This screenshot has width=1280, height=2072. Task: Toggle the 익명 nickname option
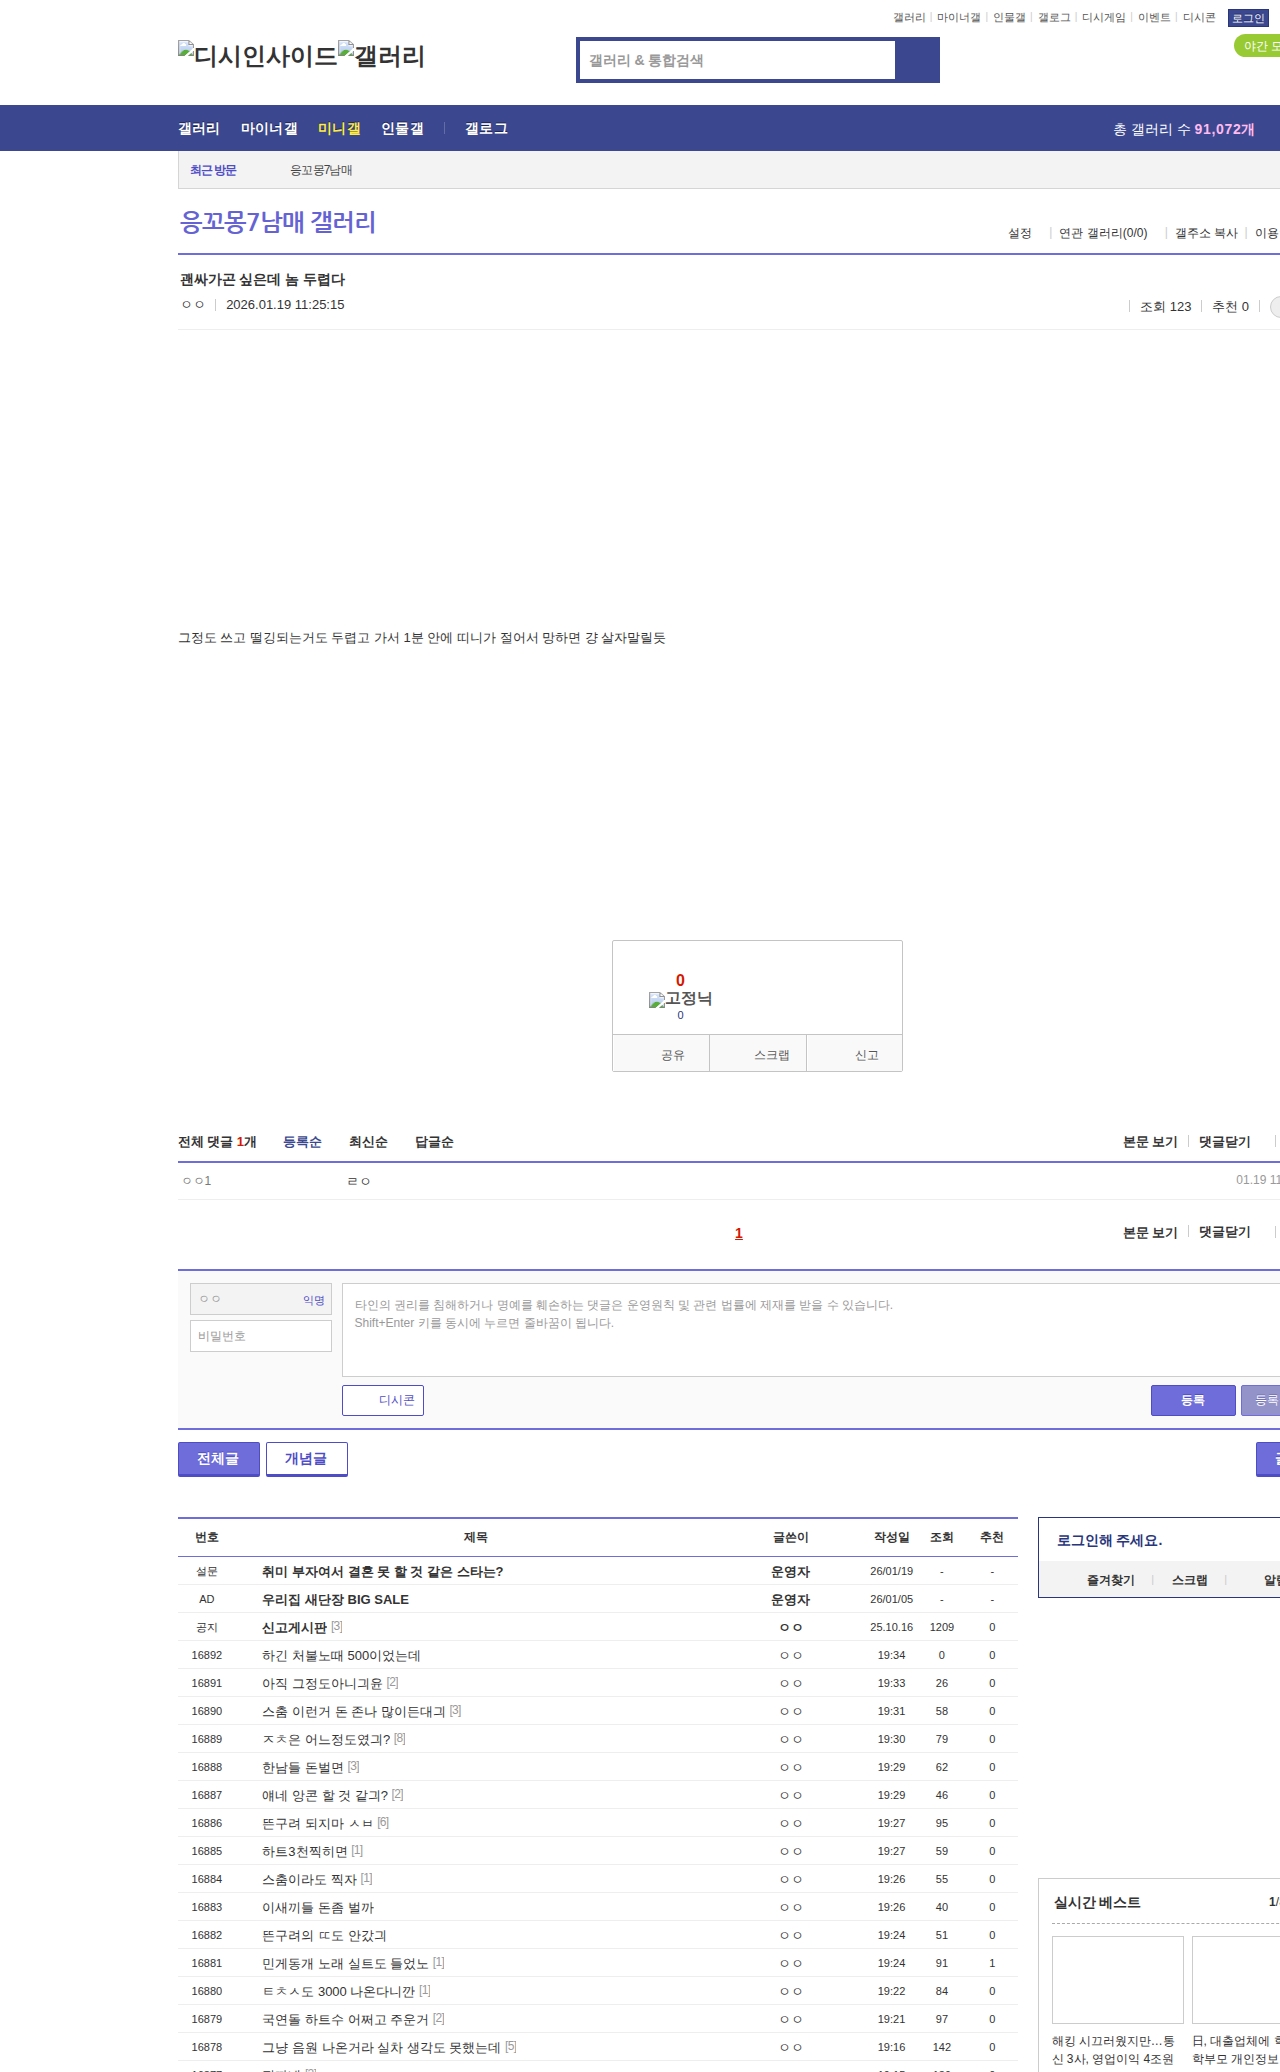click(313, 1300)
